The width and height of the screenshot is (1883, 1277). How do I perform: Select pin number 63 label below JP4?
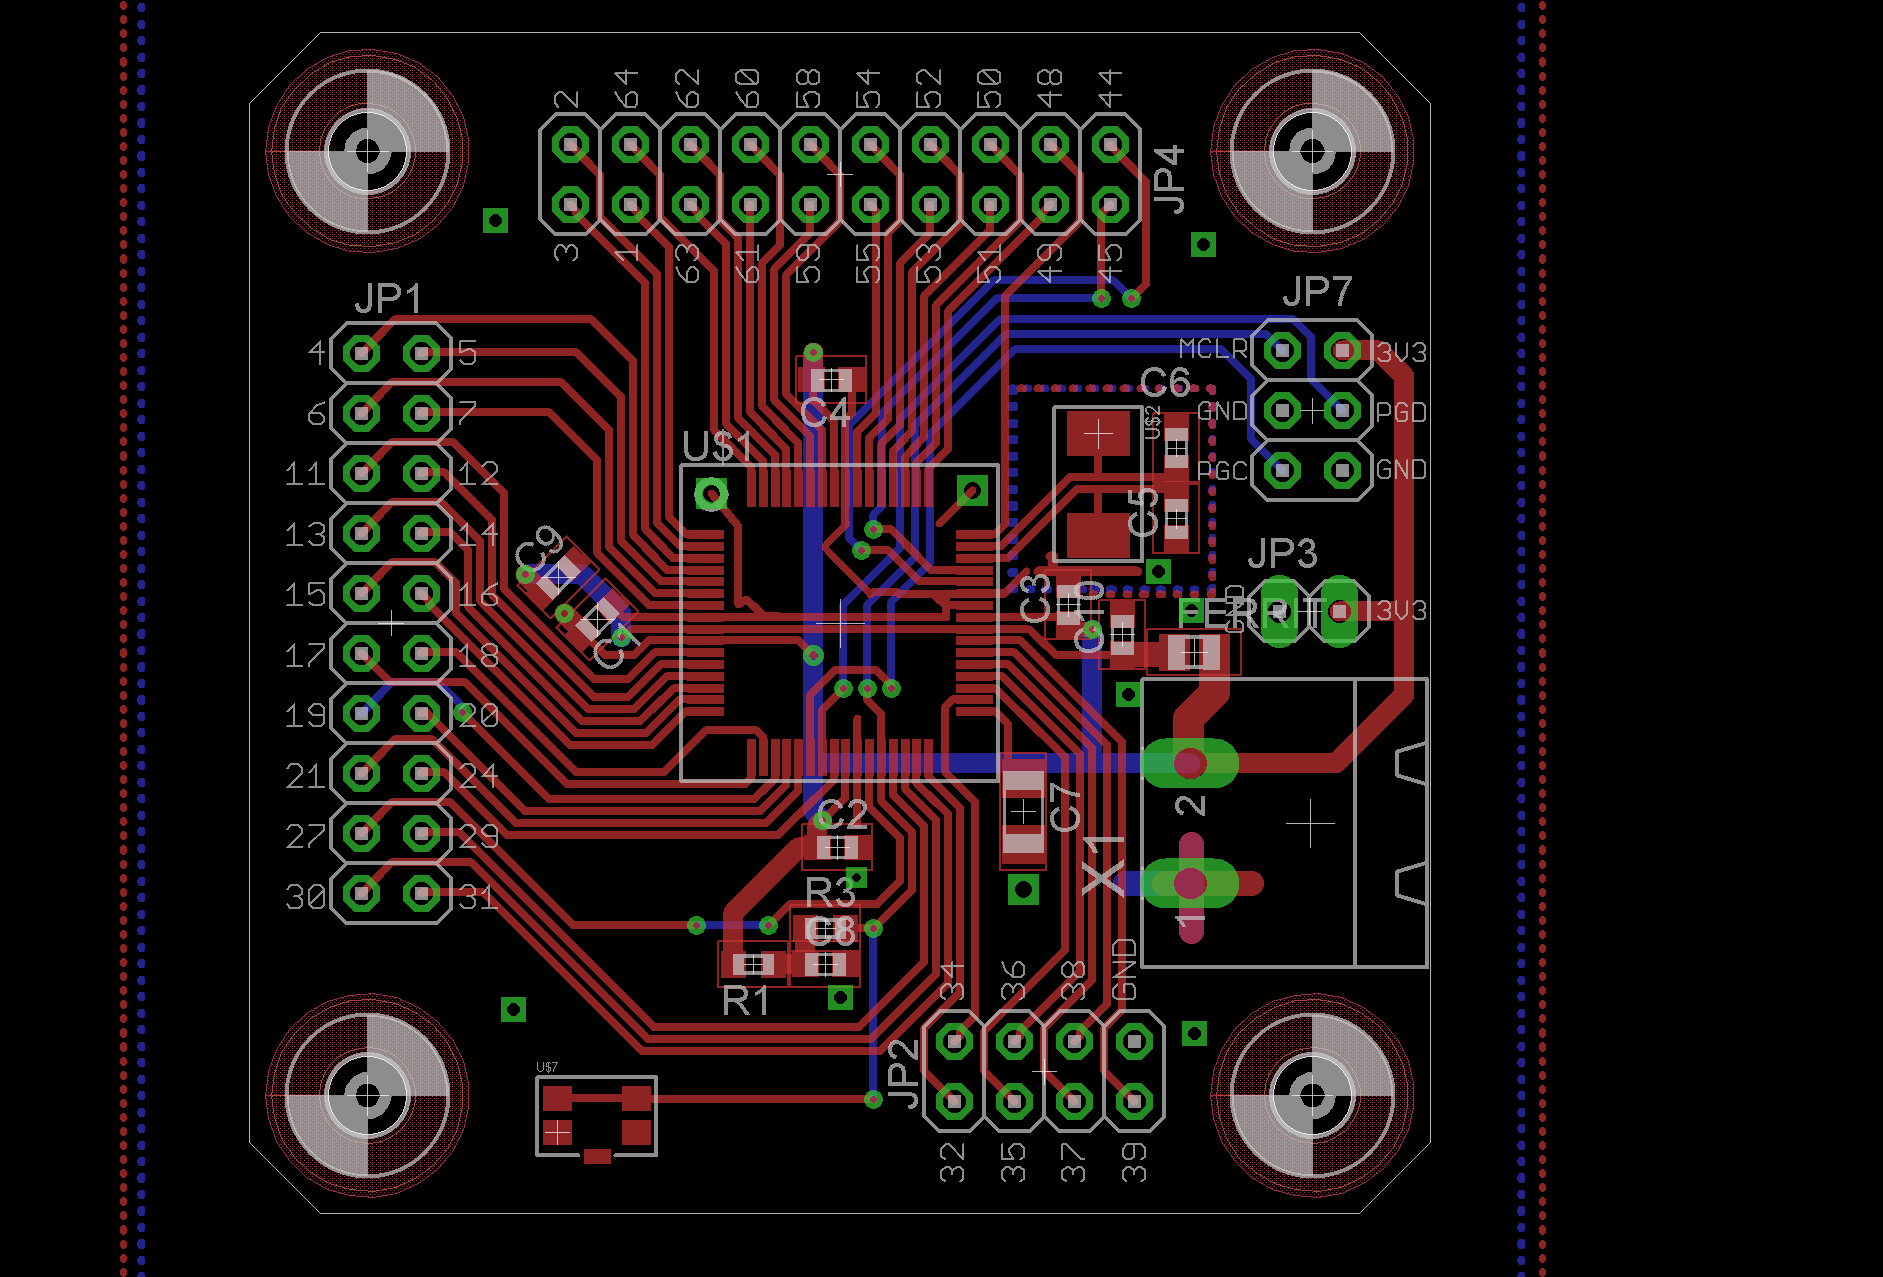click(688, 263)
